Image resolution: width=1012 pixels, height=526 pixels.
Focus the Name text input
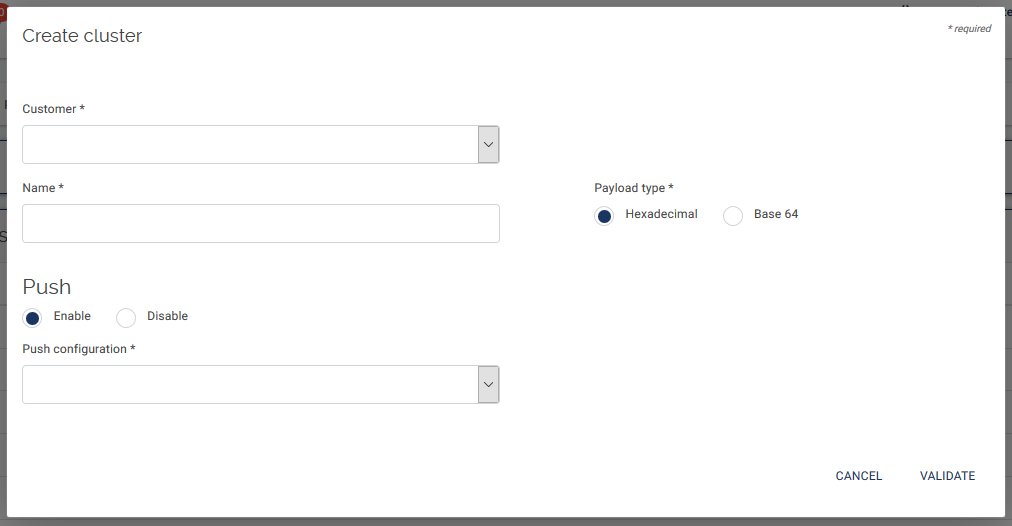point(260,224)
